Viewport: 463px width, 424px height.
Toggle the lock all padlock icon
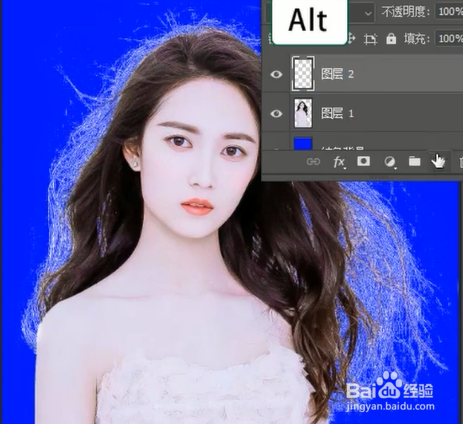point(391,39)
